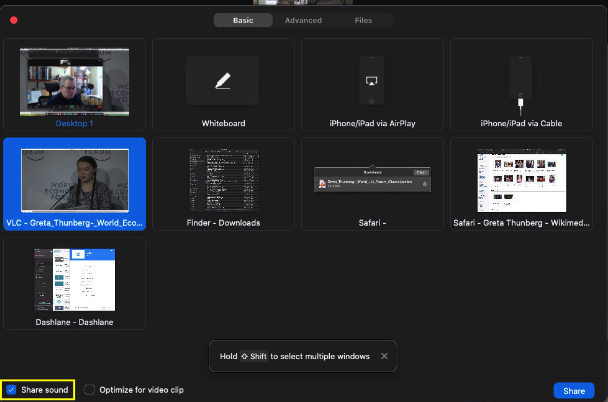Click the Dashlane - Dashlane caption
The image size is (608, 402).
click(x=75, y=322)
